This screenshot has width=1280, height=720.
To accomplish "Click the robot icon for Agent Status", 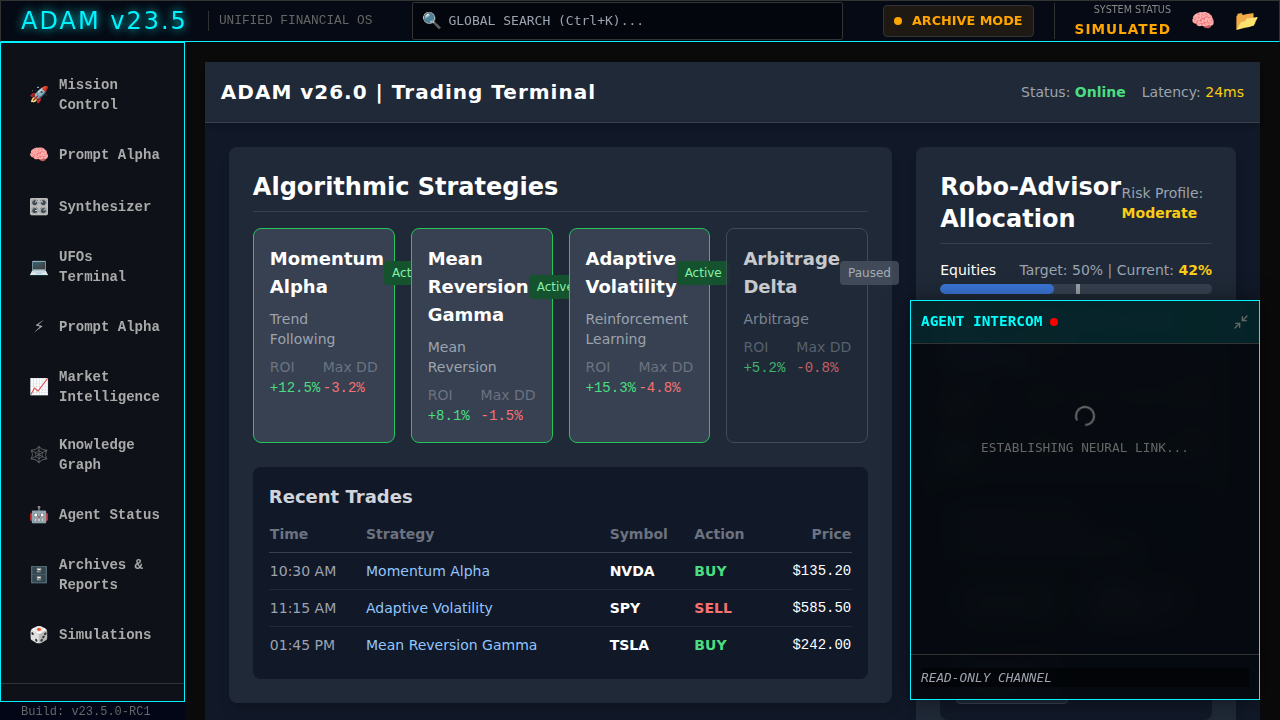I will tap(39, 515).
